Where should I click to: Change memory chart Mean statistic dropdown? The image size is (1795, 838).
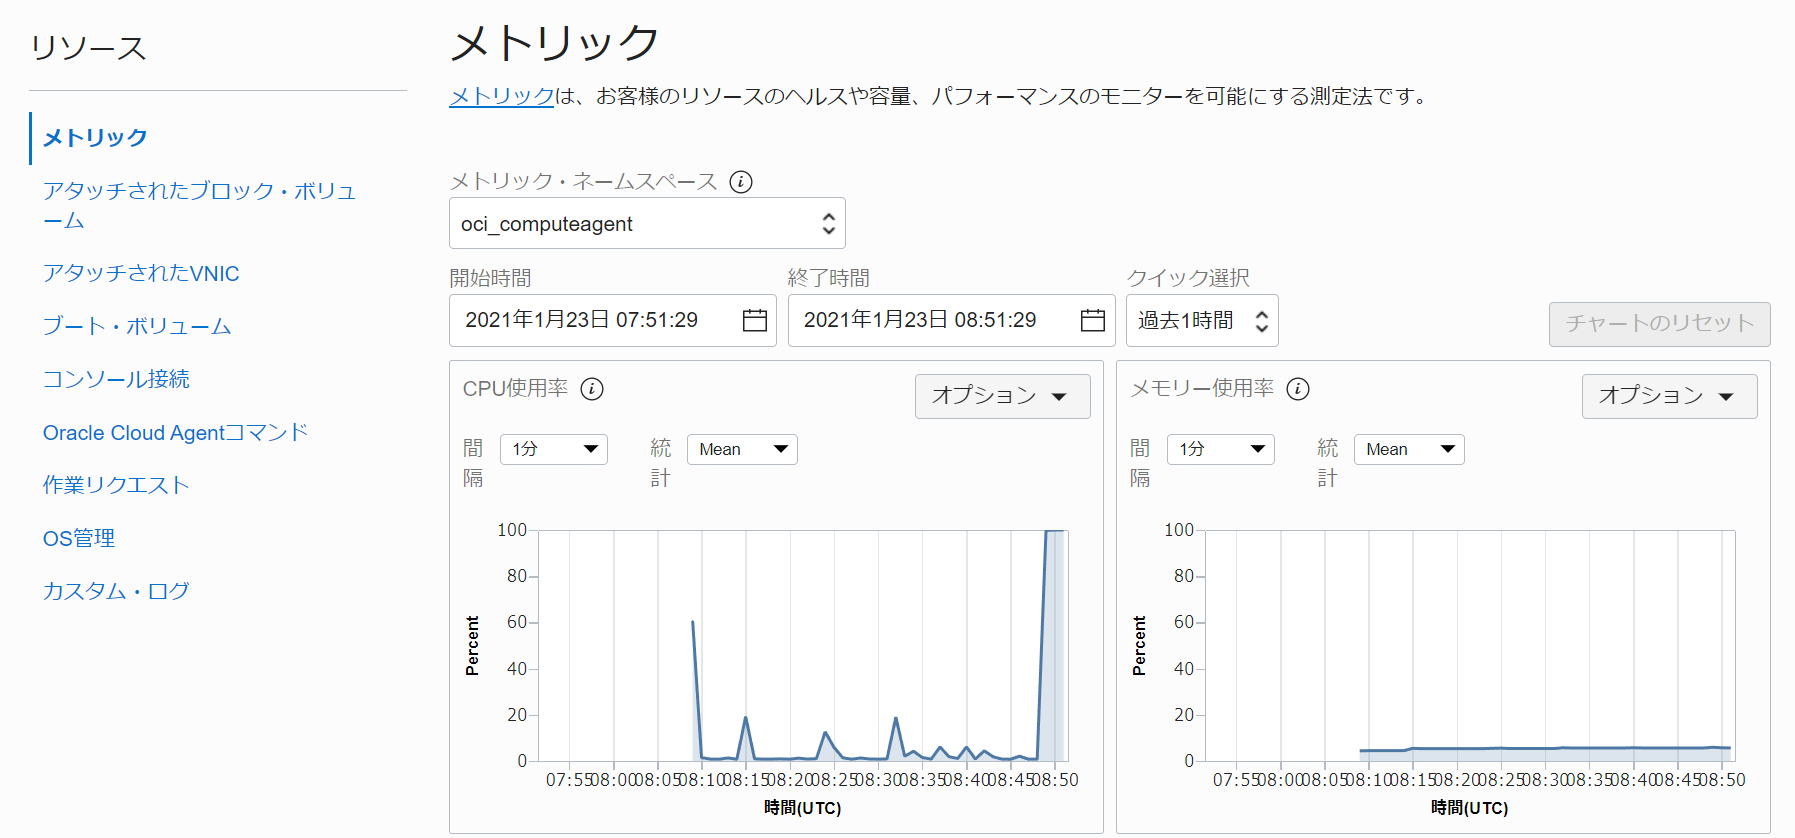(x=1408, y=450)
